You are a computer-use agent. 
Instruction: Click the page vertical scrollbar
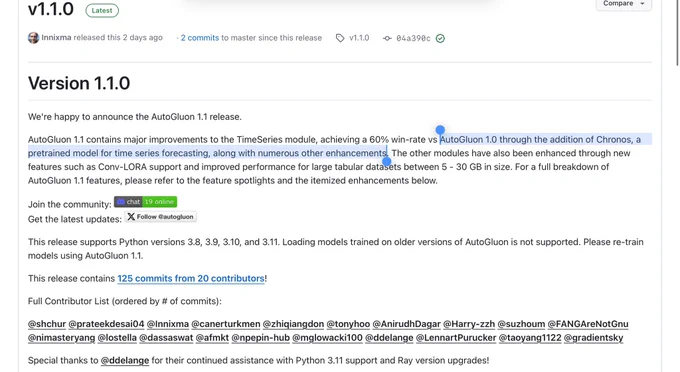(677, 33)
